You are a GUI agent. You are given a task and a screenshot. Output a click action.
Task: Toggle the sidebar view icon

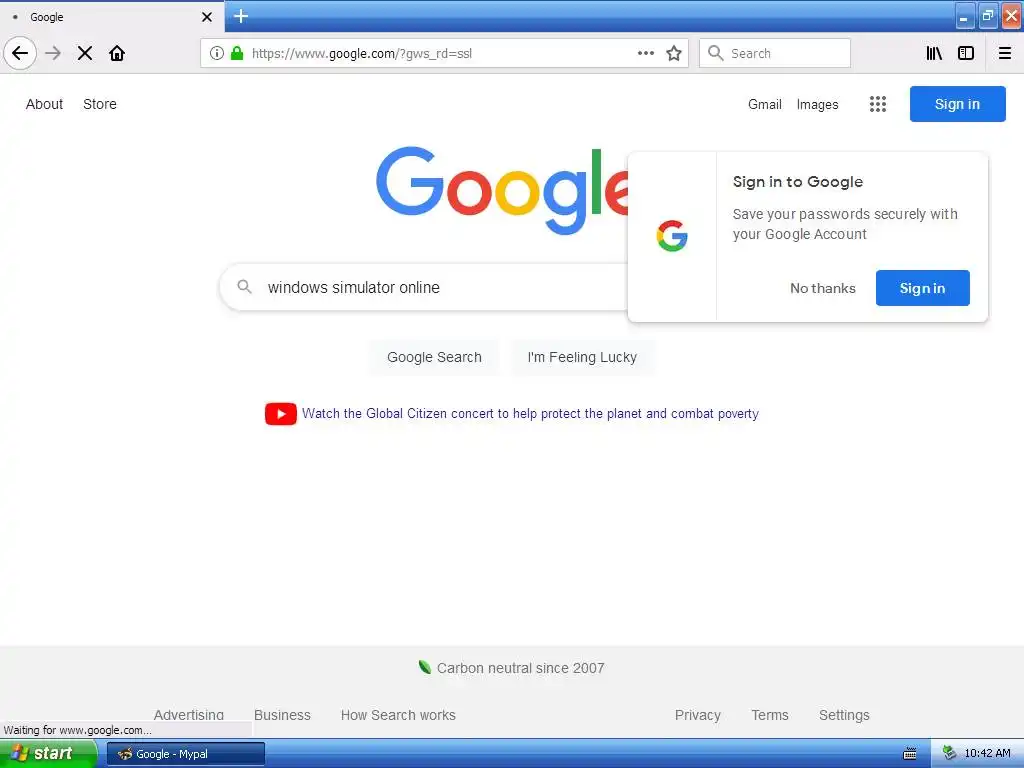coord(966,53)
